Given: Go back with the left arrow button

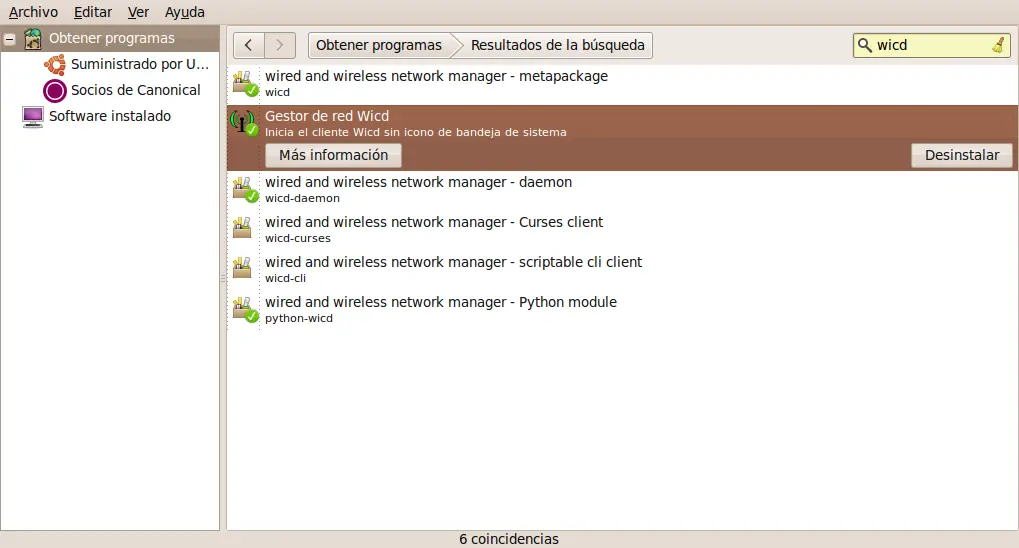Looking at the screenshot, I should pyautogui.click(x=248, y=45).
